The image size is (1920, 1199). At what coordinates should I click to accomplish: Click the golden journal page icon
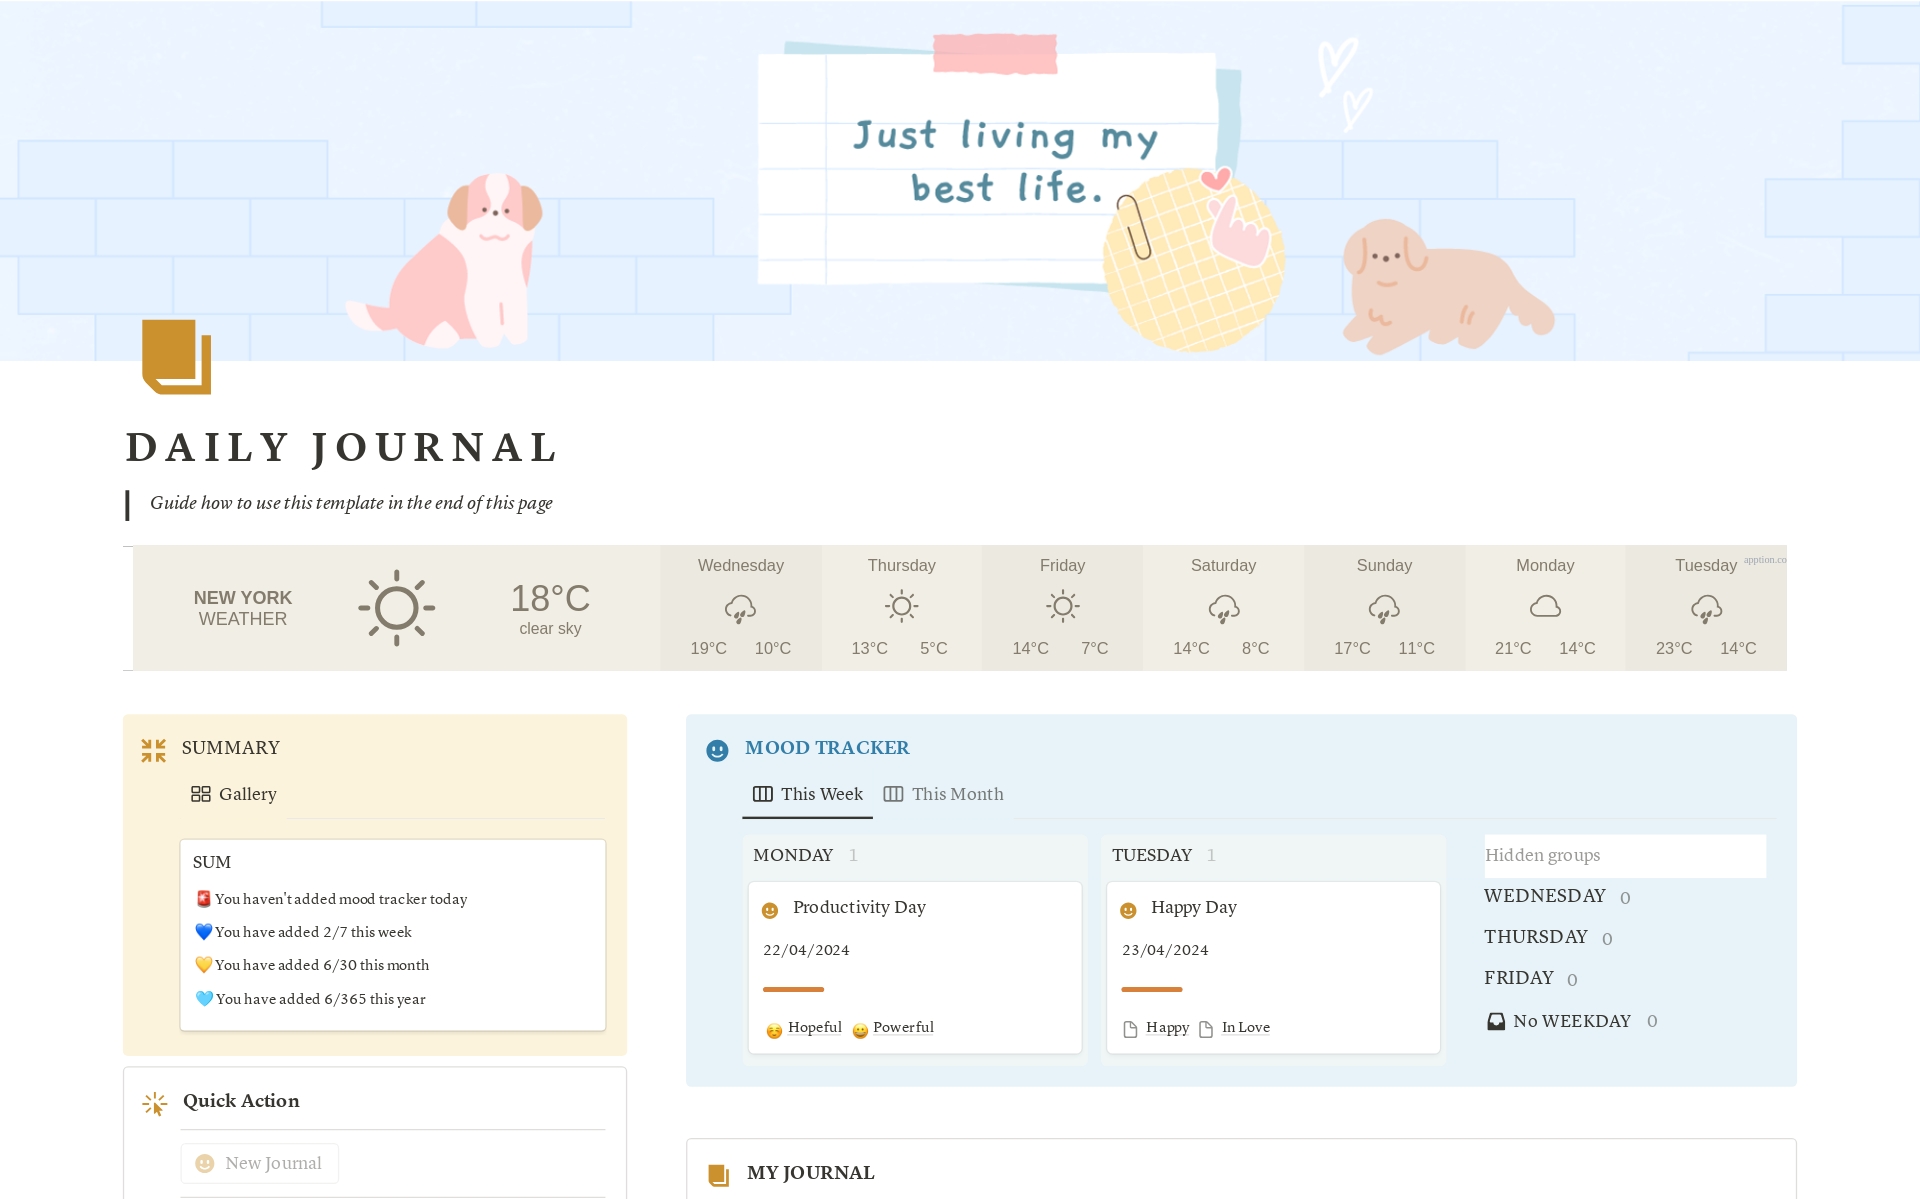click(x=176, y=357)
